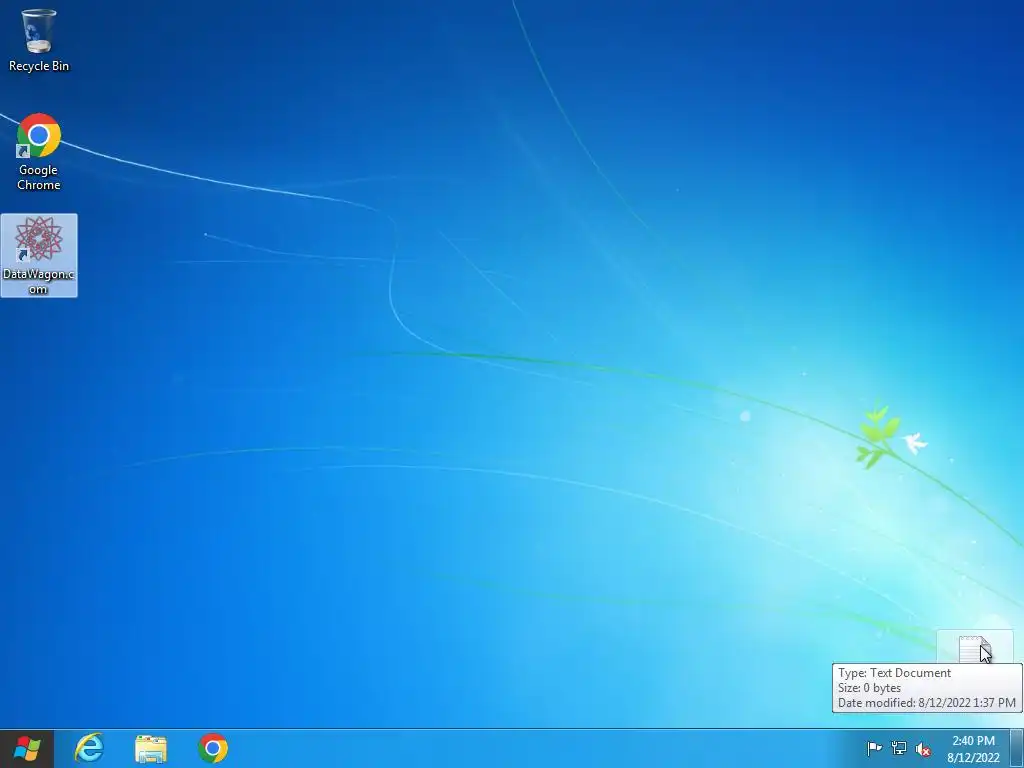The height and width of the screenshot is (768, 1024).
Task: Click the muted volume tray icon
Action: point(923,749)
